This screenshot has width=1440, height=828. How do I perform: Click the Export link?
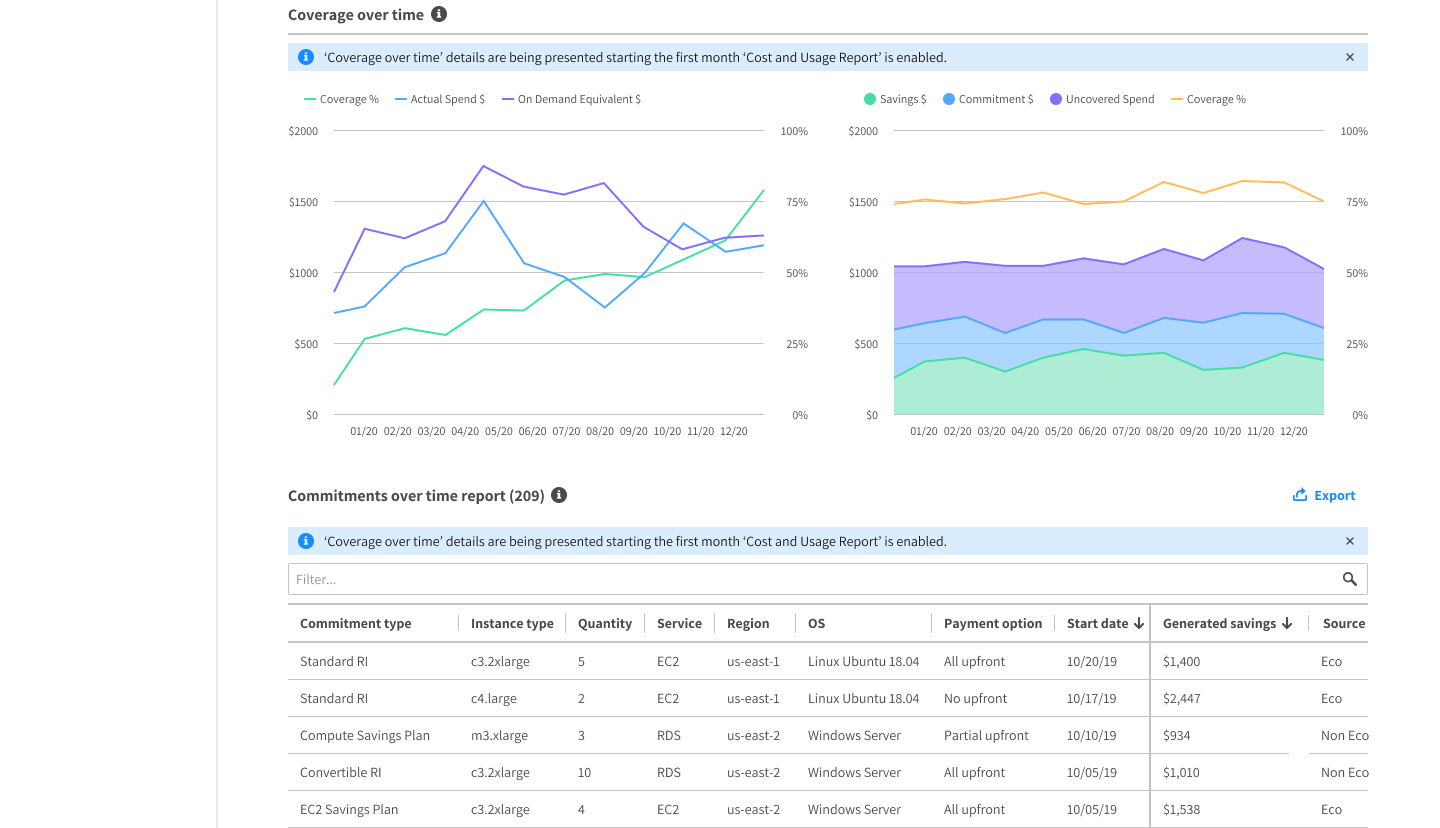1334,495
